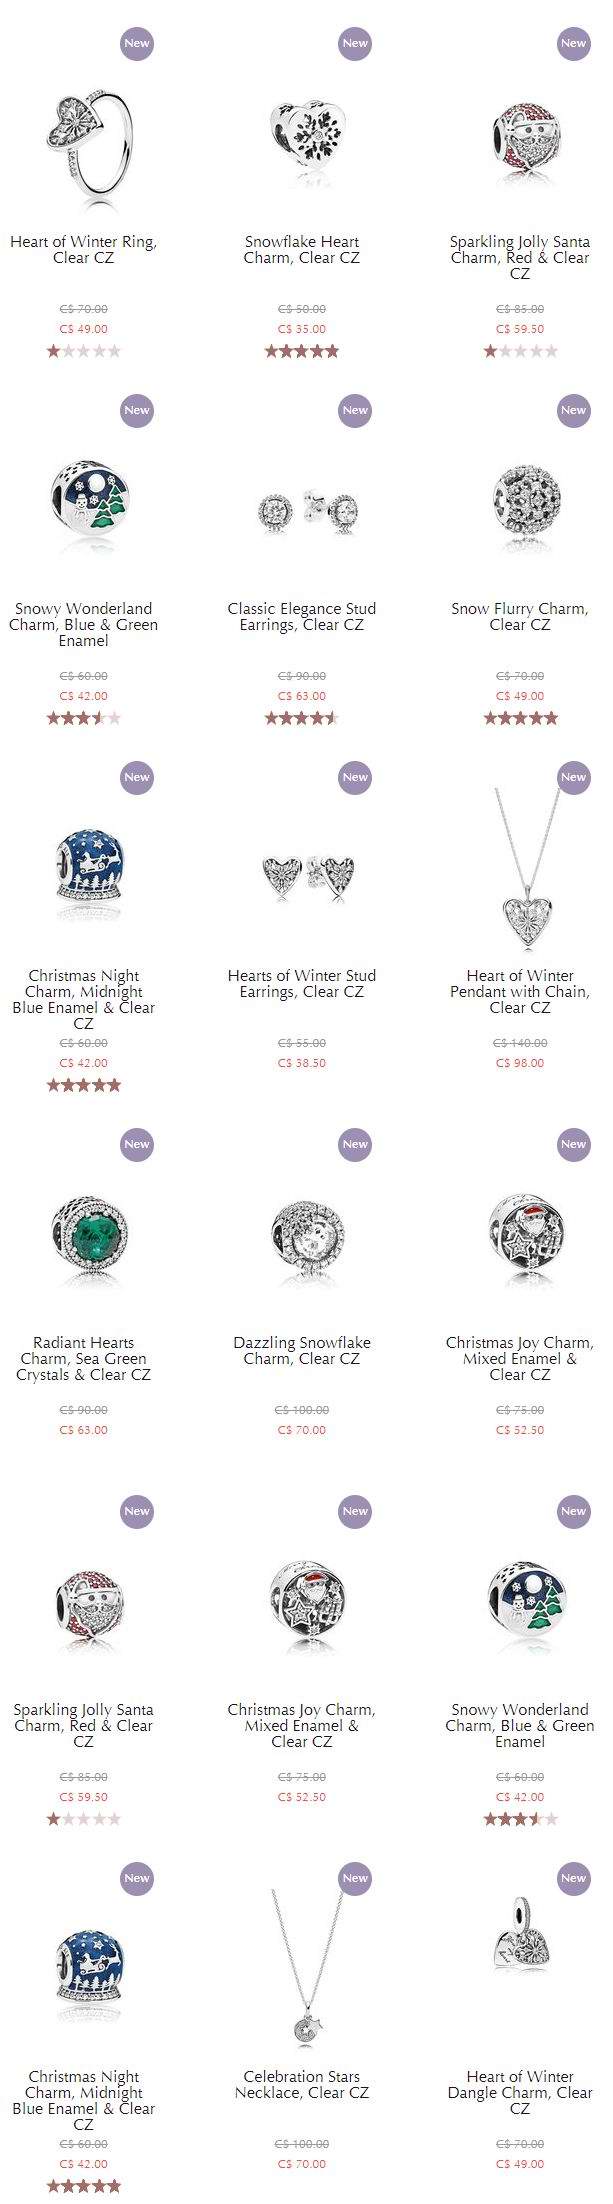Click the Snow Flurry Charm, Clear CZ title
This screenshot has height=2204, width=613.
[x=520, y=616]
